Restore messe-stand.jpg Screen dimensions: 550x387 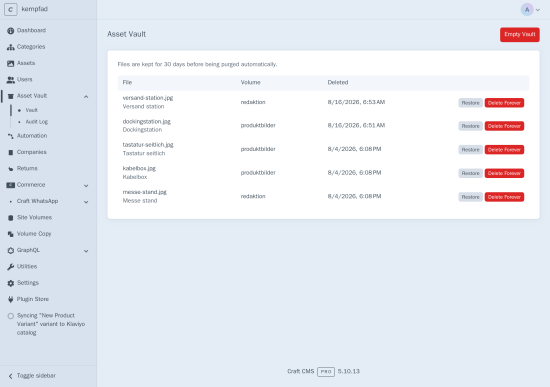tap(470, 197)
